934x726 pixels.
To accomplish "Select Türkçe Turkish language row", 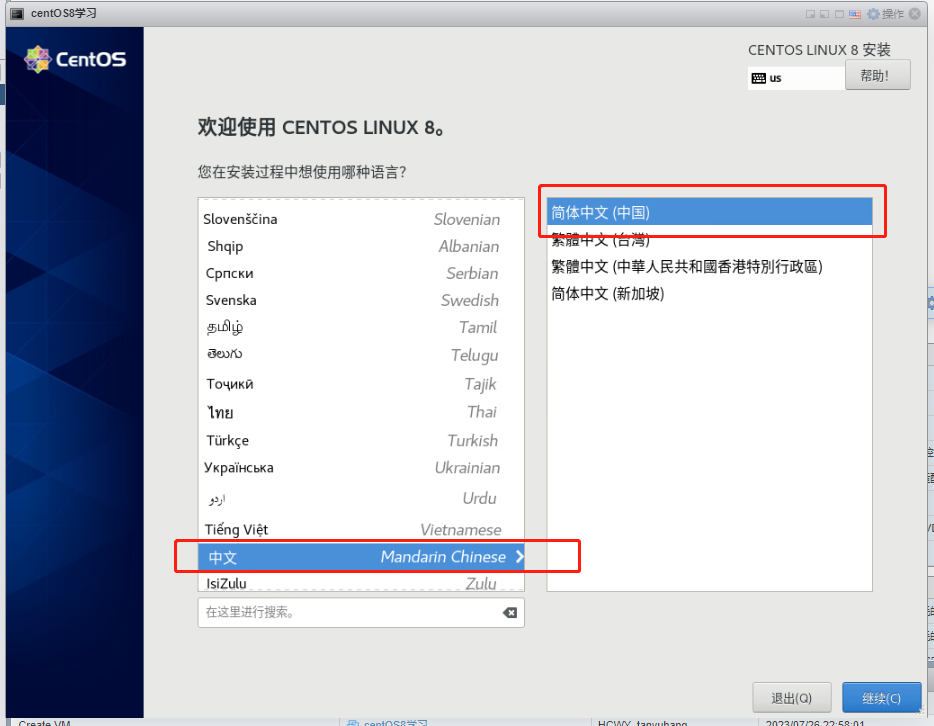I will click(361, 441).
